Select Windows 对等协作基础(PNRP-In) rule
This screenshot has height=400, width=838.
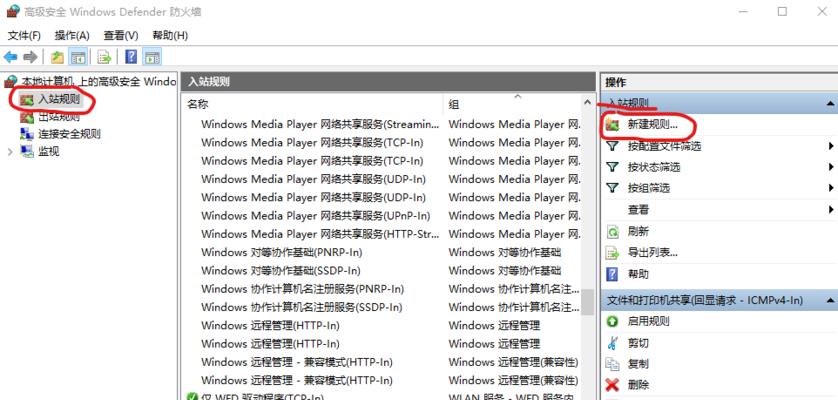pos(281,252)
